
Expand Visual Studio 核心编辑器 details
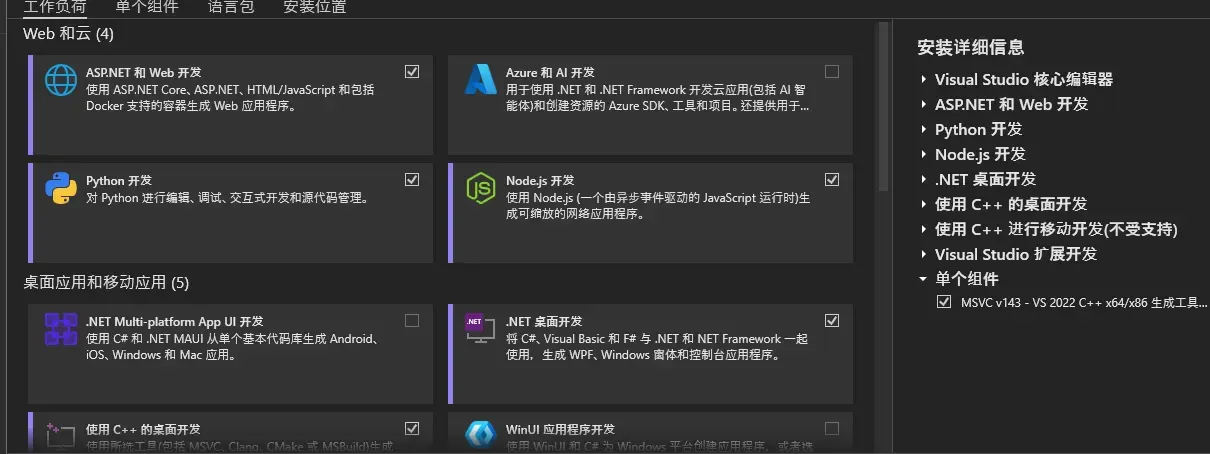924,79
